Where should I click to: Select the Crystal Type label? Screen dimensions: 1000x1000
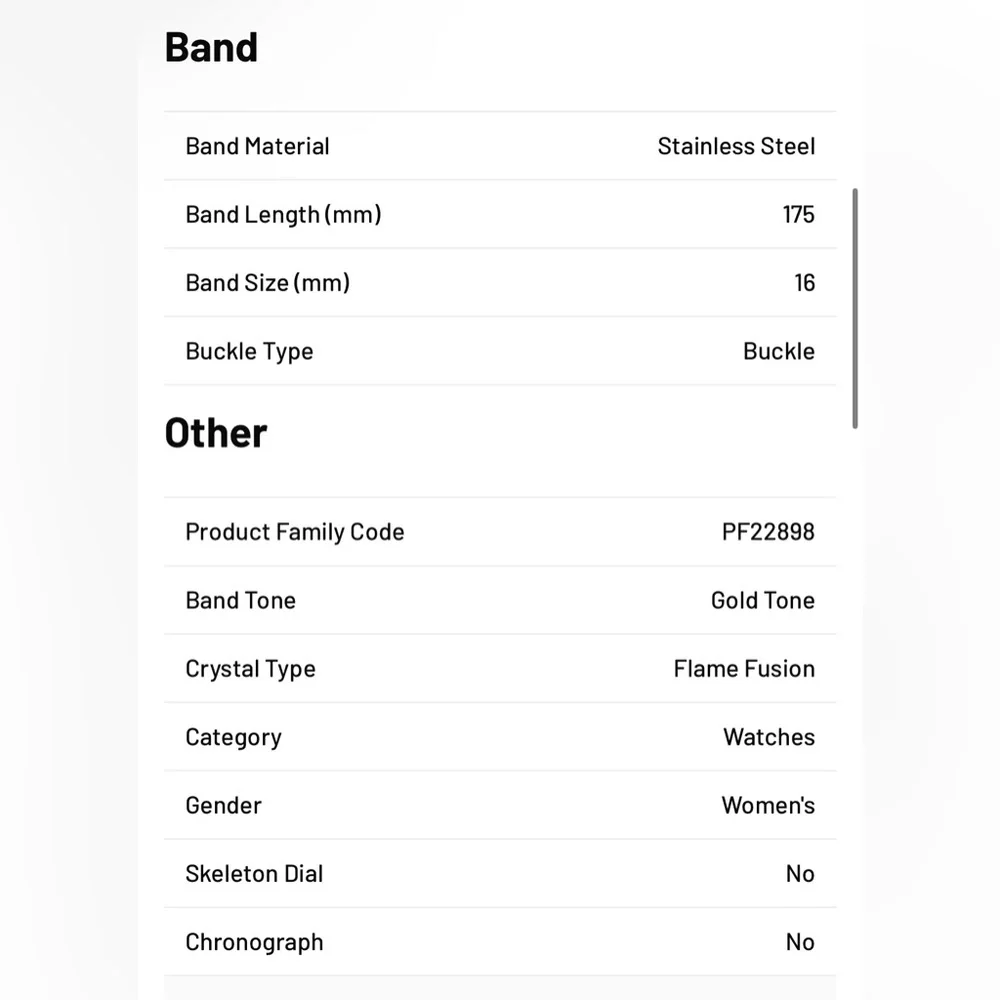[x=250, y=669]
